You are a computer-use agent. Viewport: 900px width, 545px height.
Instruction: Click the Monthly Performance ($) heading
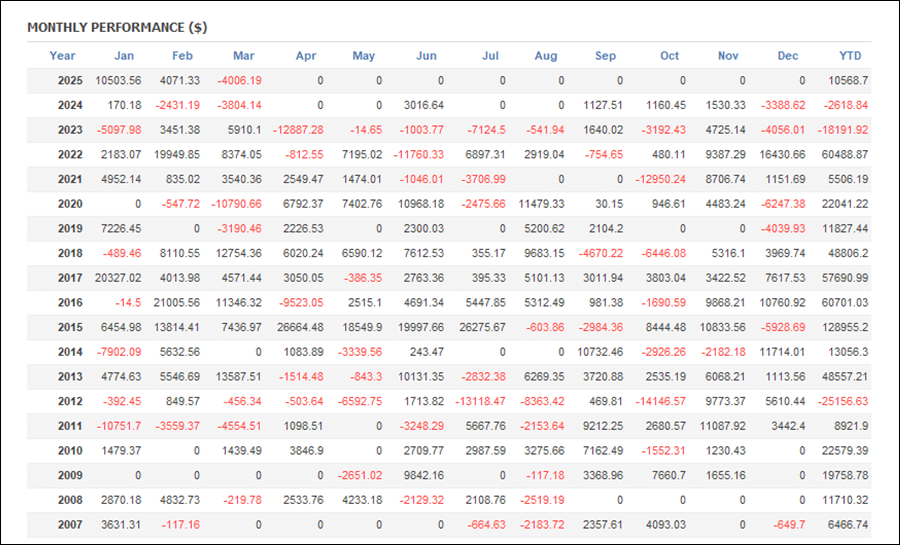pyautogui.click(x=117, y=28)
